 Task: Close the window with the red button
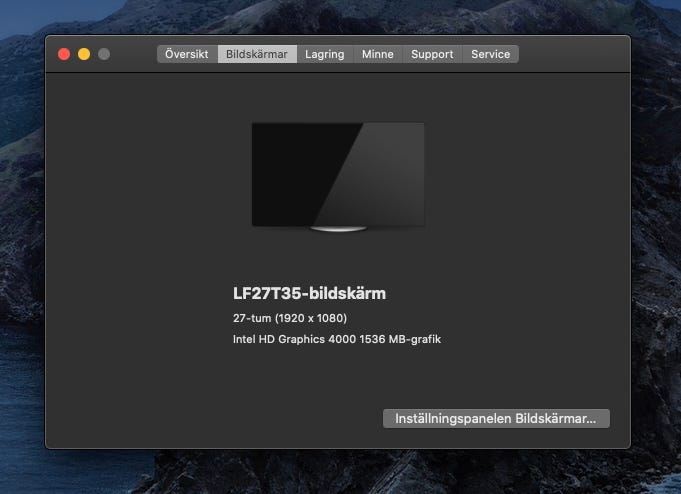pyautogui.click(x=64, y=54)
